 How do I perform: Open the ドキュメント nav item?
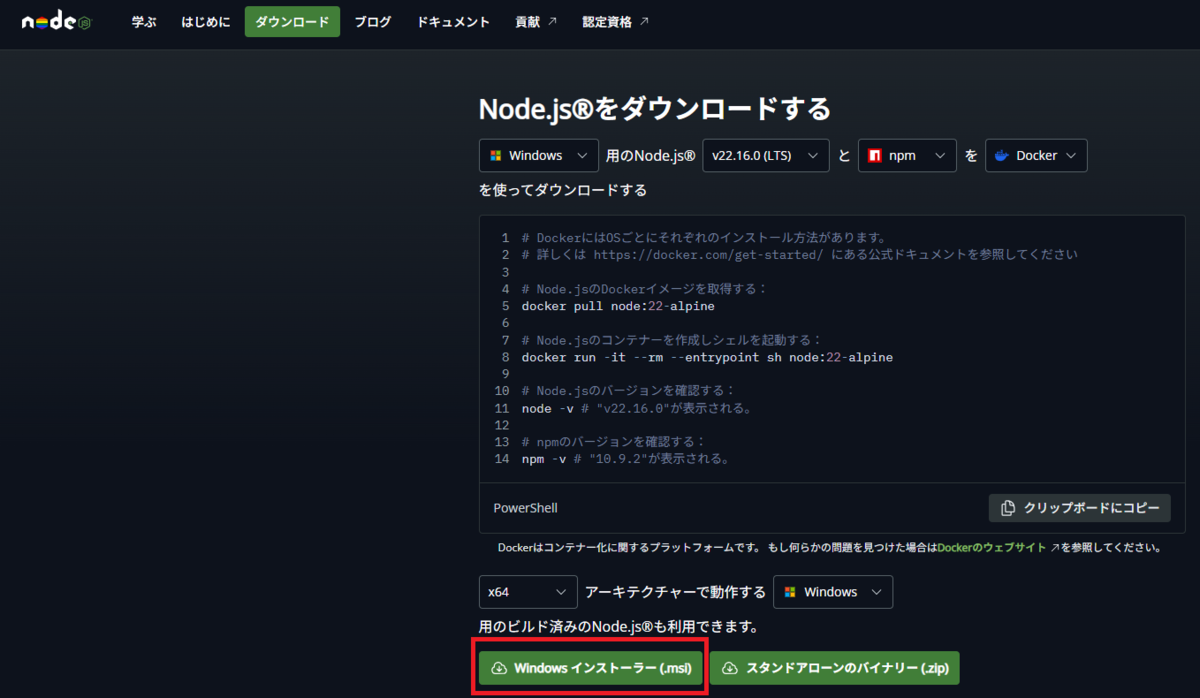453,22
